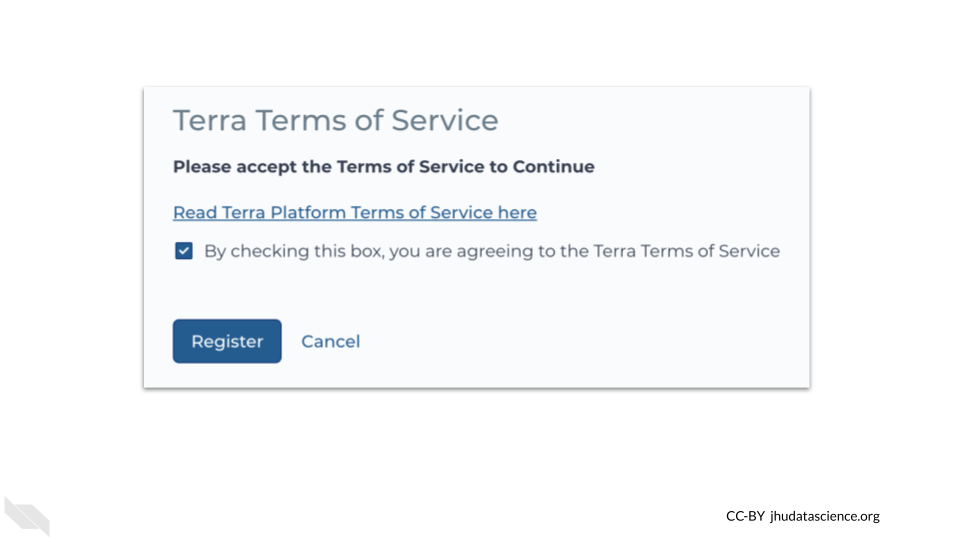Uncheck the Terra Terms of Service checkbox

184,251
